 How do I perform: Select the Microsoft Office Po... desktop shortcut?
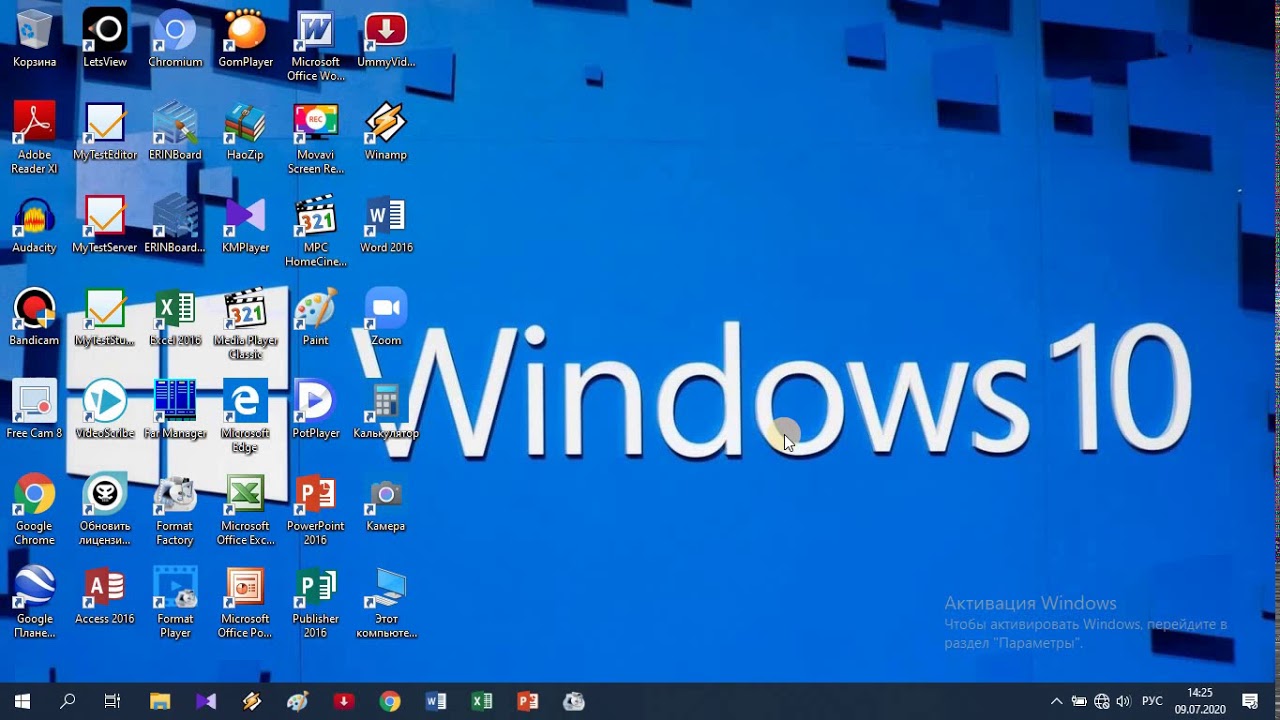click(245, 603)
